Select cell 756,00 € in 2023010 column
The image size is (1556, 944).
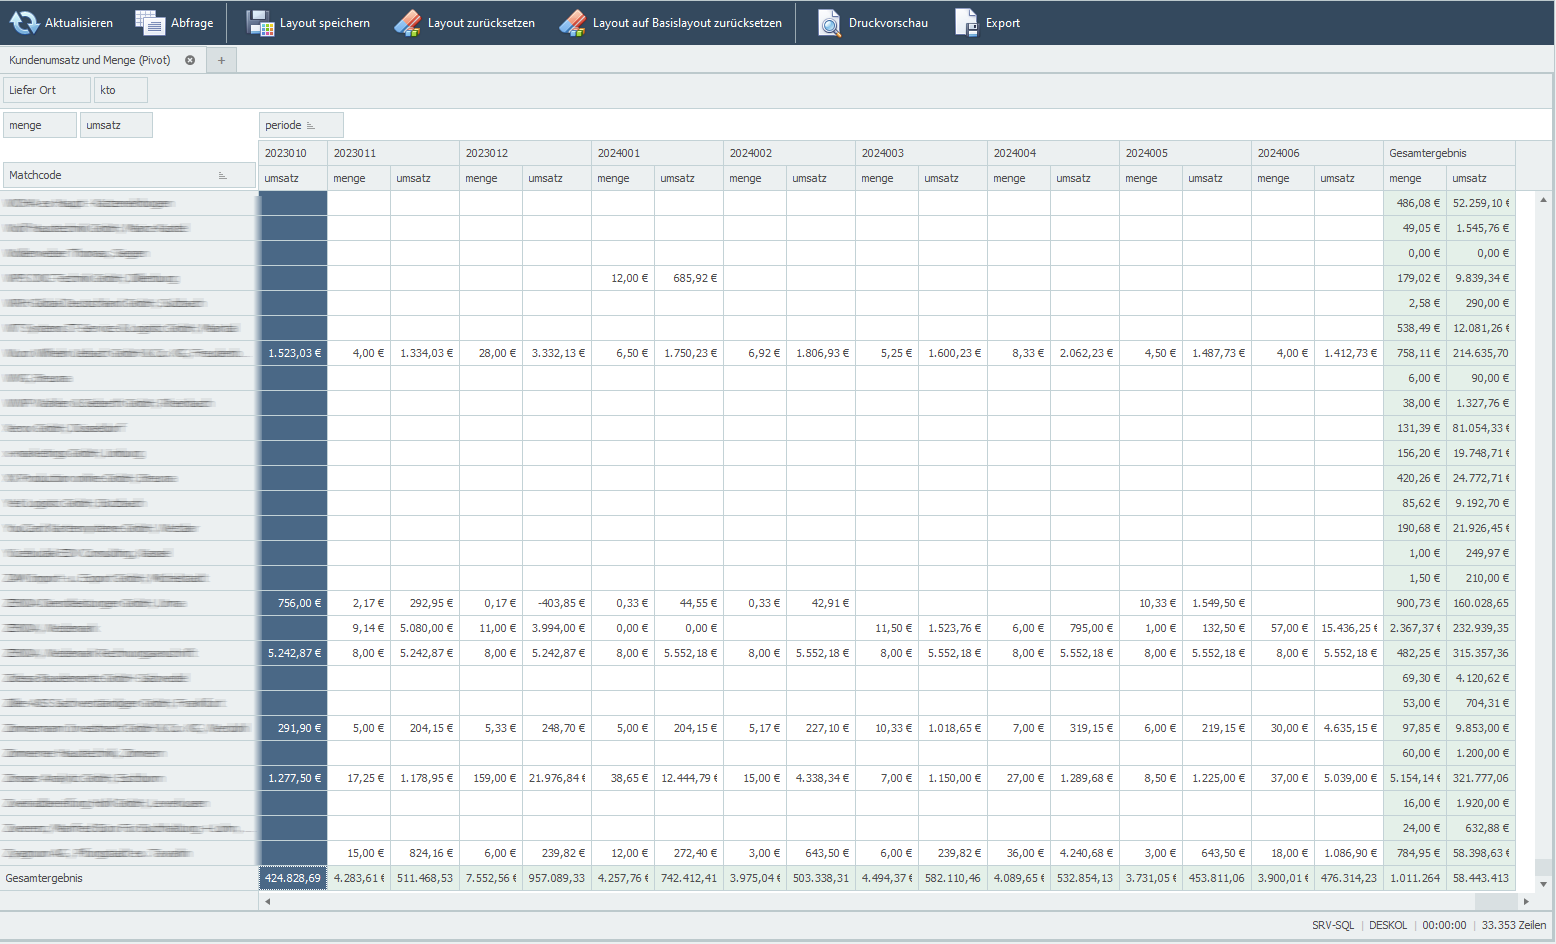coord(293,603)
